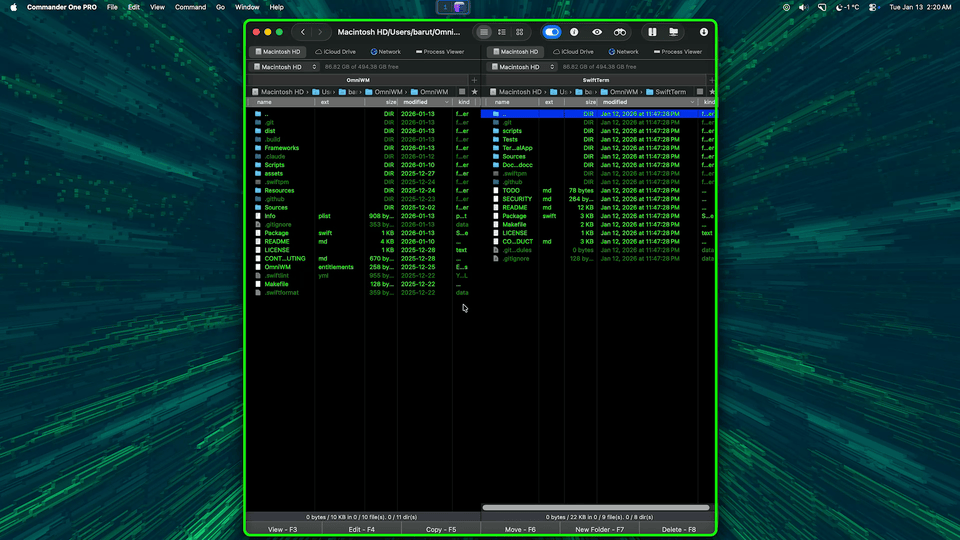The image size is (960, 540).
Task: Click the Copy - F5 button
Action: click(x=441, y=529)
